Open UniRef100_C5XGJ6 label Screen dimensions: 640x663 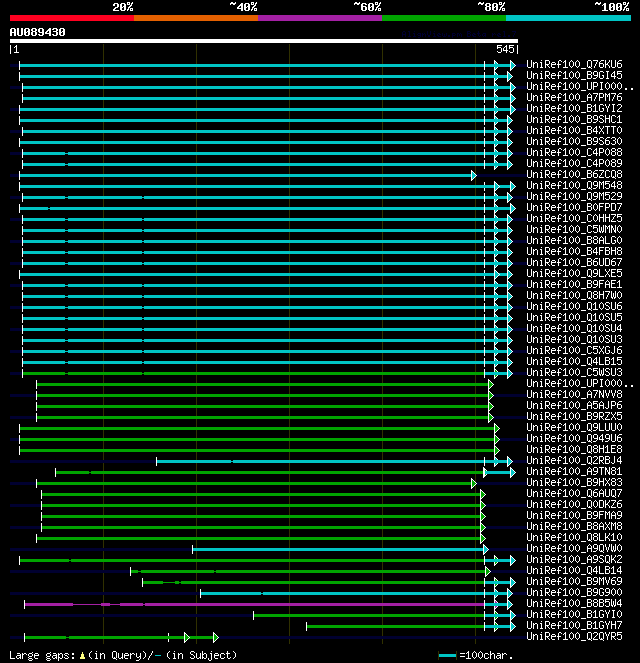point(574,350)
